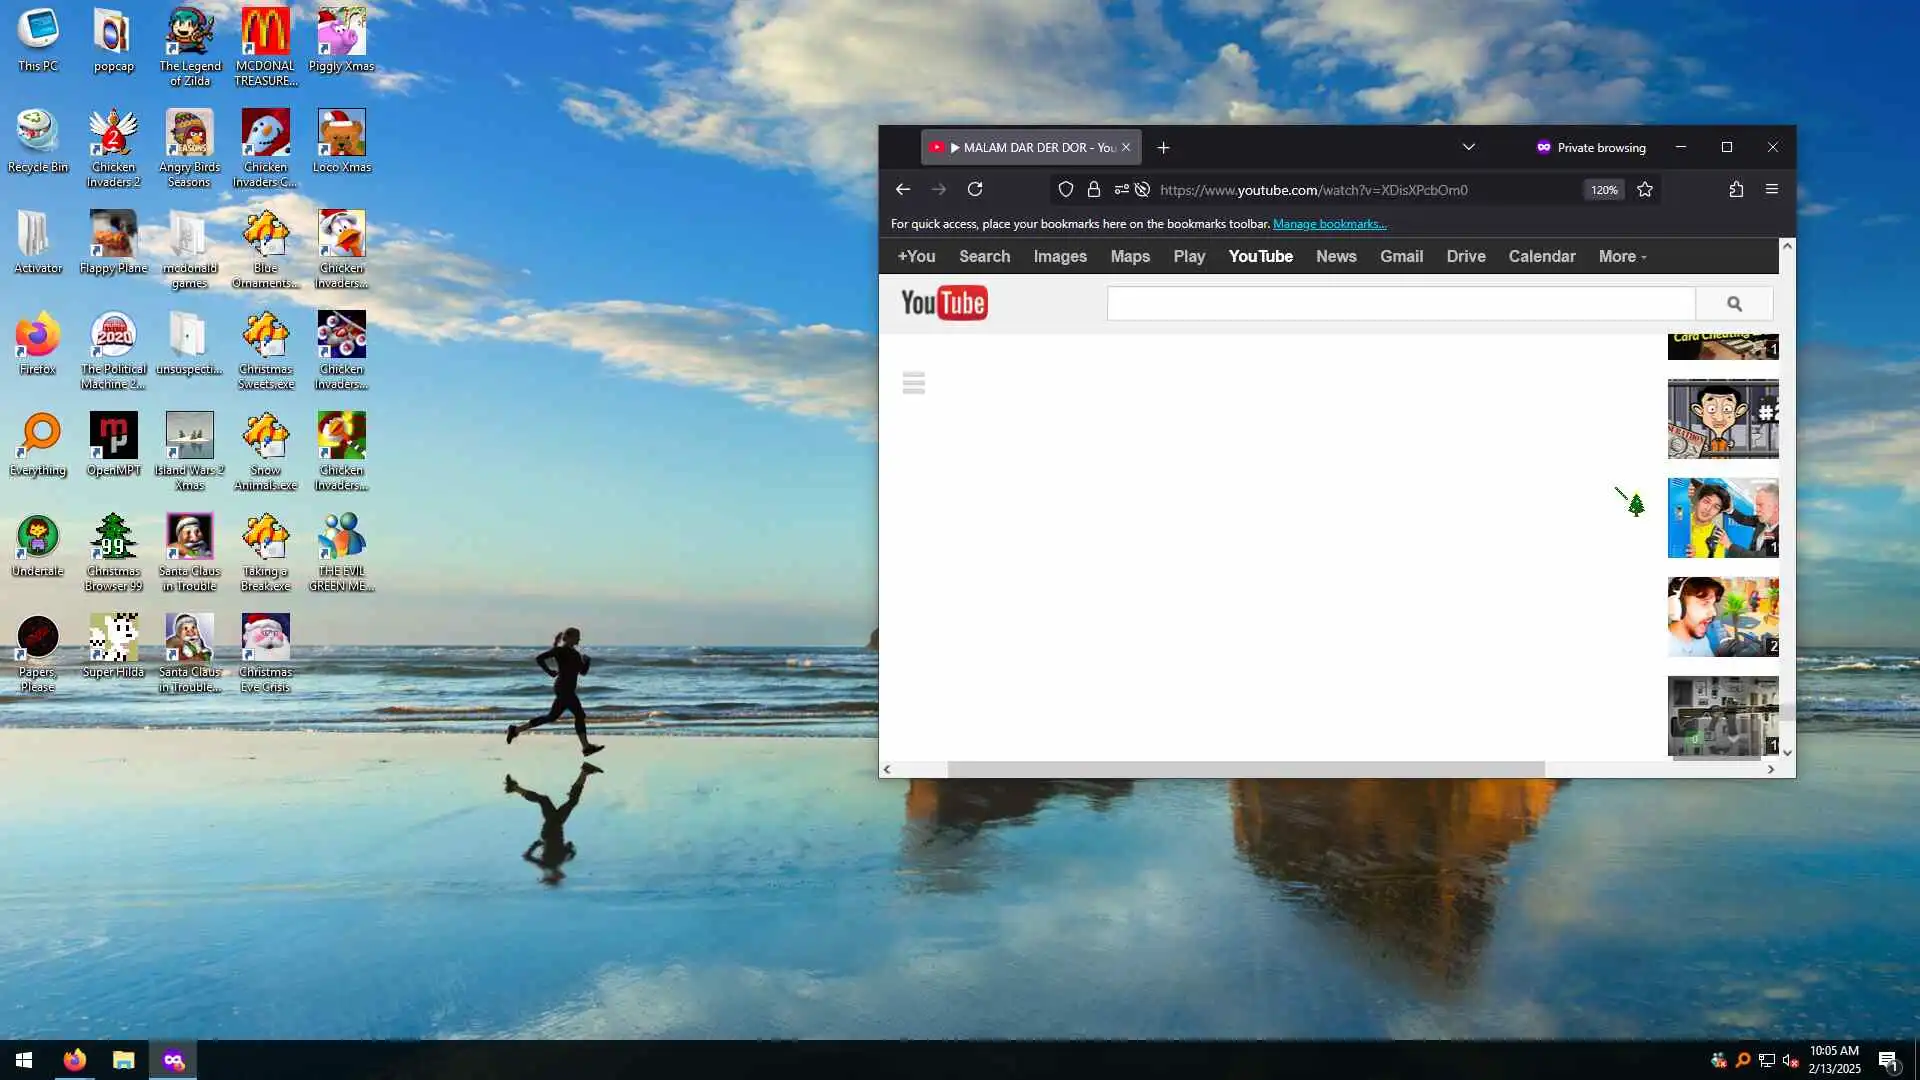Image resolution: width=1920 pixels, height=1080 pixels.
Task: Click the 120% zoom level indicator
Action: click(1603, 190)
